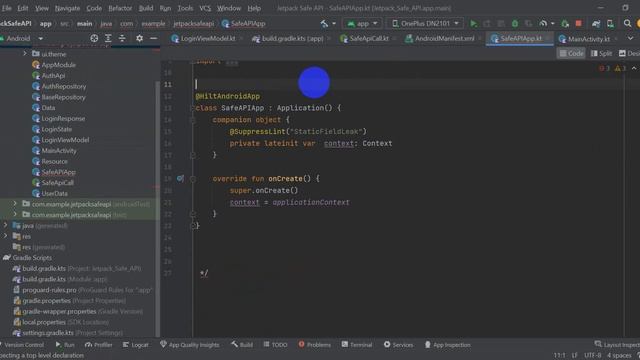Hide the Project panel with minus icon

153,38
